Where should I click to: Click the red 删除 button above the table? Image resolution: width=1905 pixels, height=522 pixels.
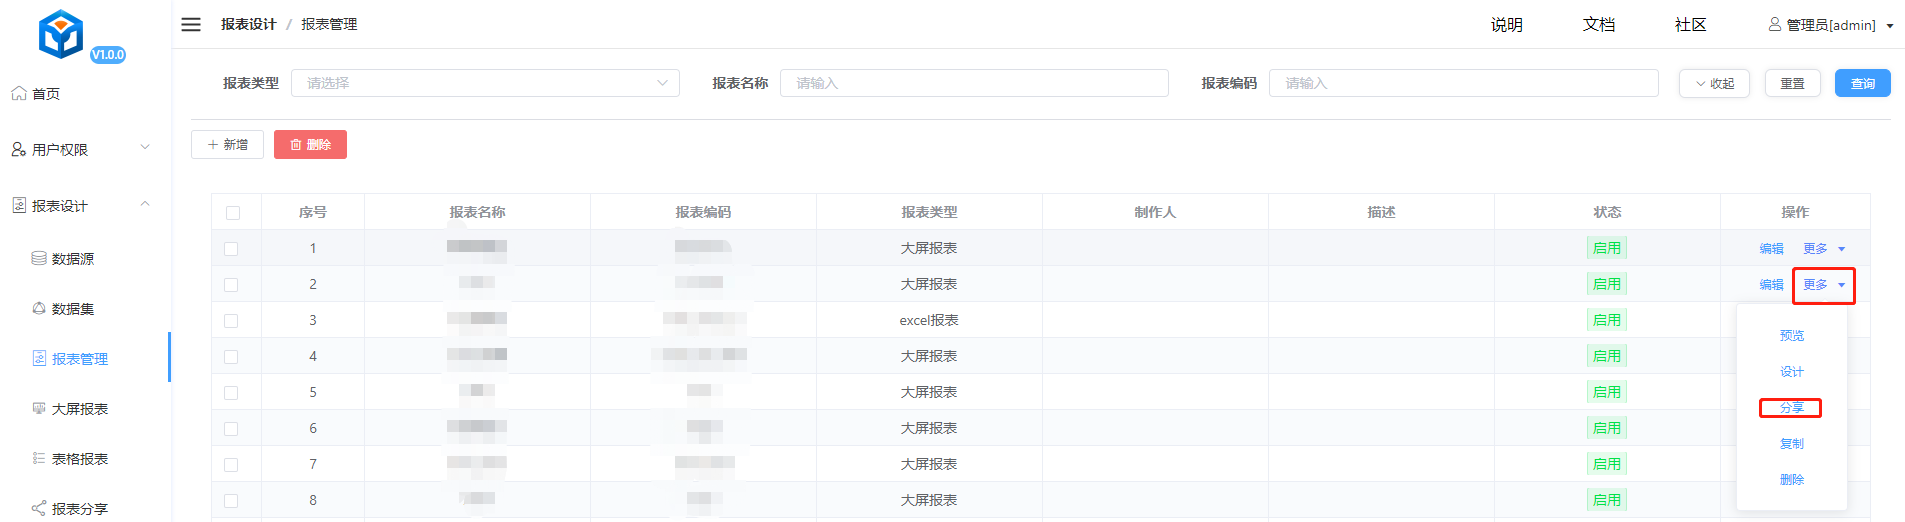(x=310, y=145)
